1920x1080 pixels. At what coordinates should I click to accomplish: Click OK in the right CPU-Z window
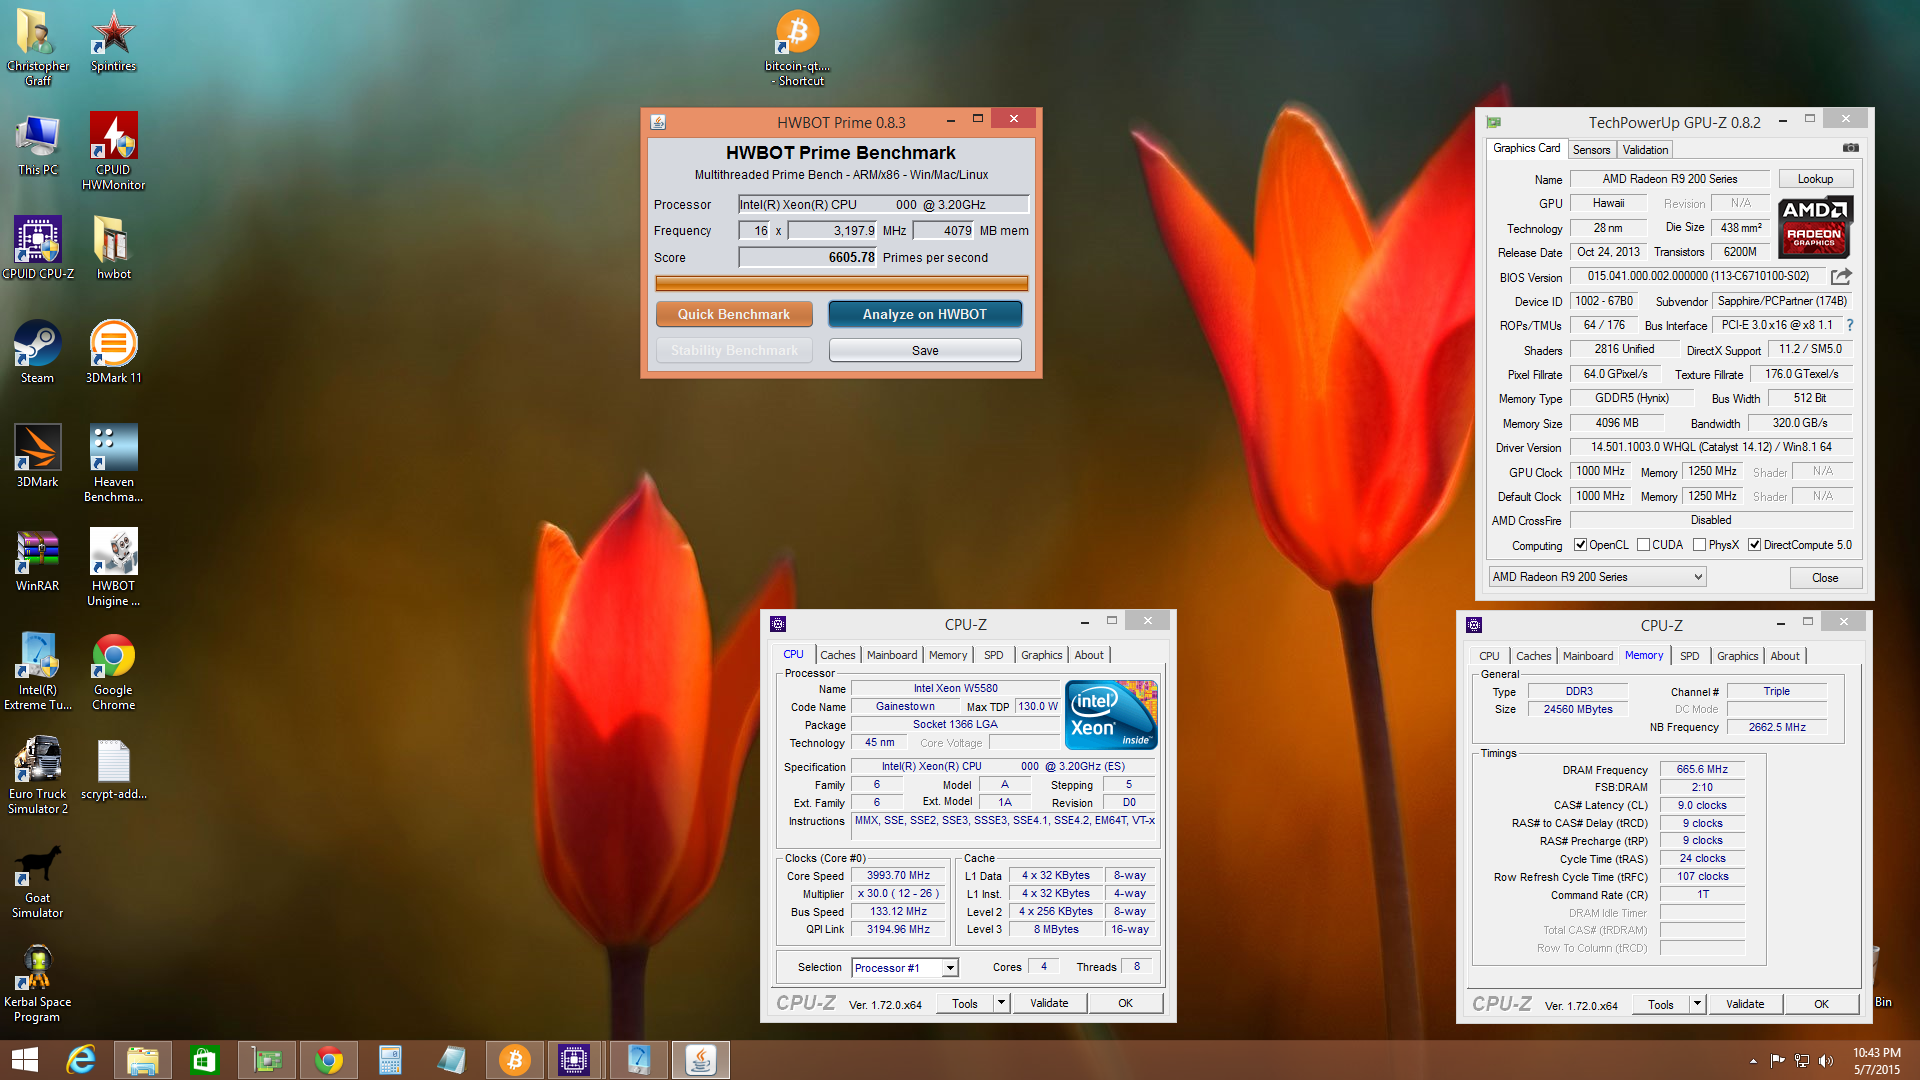pos(1821,1004)
